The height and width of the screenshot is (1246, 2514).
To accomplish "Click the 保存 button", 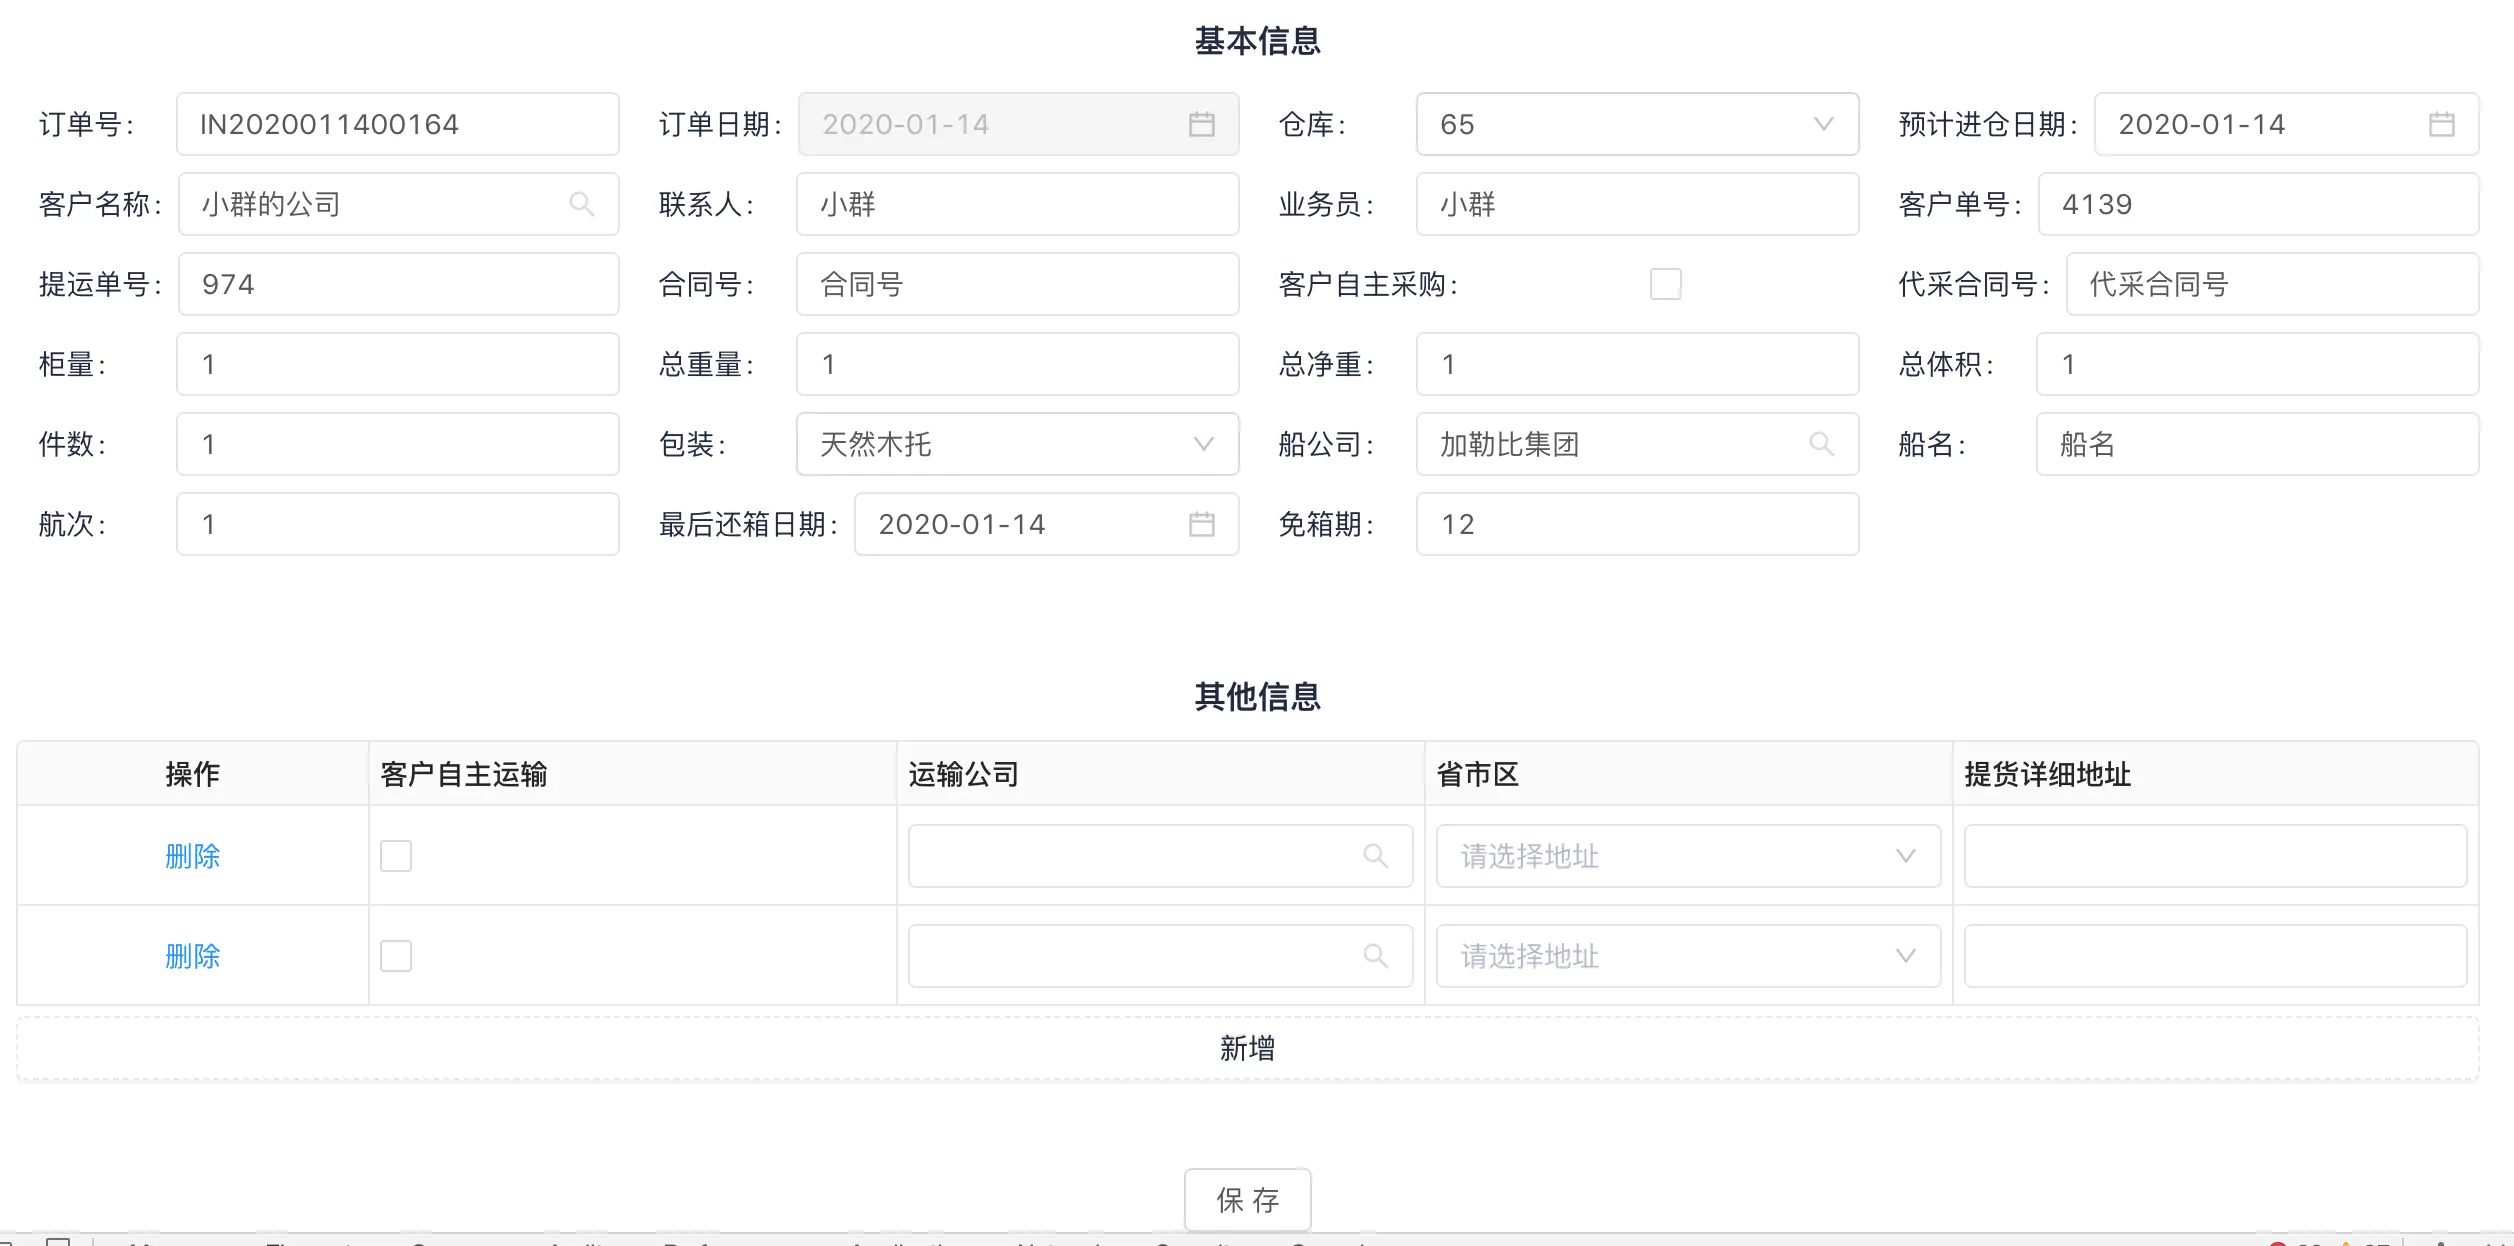I will click(x=1247, y=1199).
